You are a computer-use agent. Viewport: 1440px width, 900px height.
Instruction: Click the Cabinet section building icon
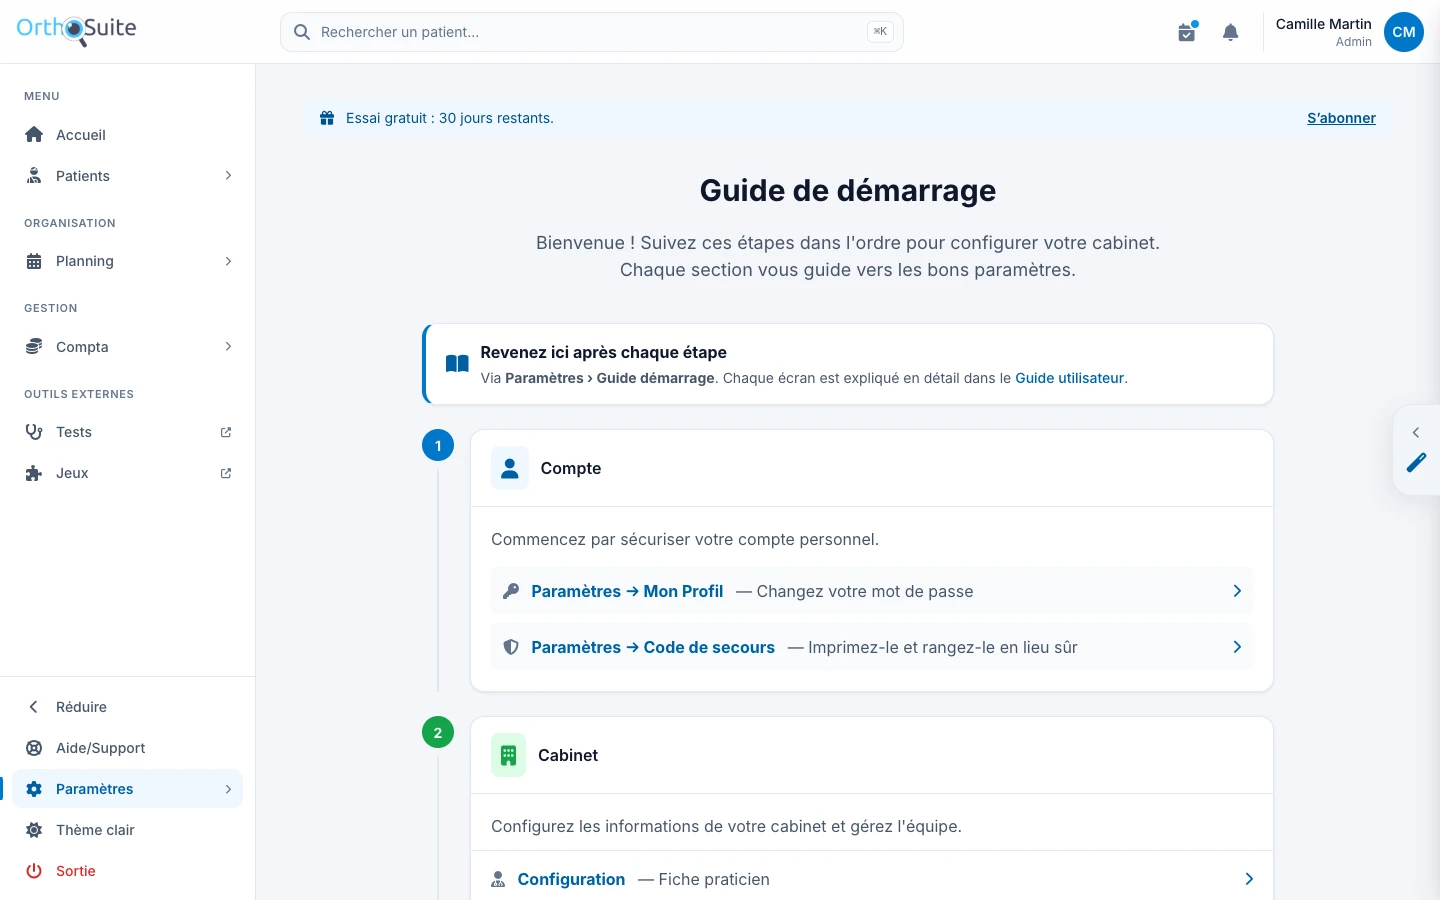[x=509, y=755]
